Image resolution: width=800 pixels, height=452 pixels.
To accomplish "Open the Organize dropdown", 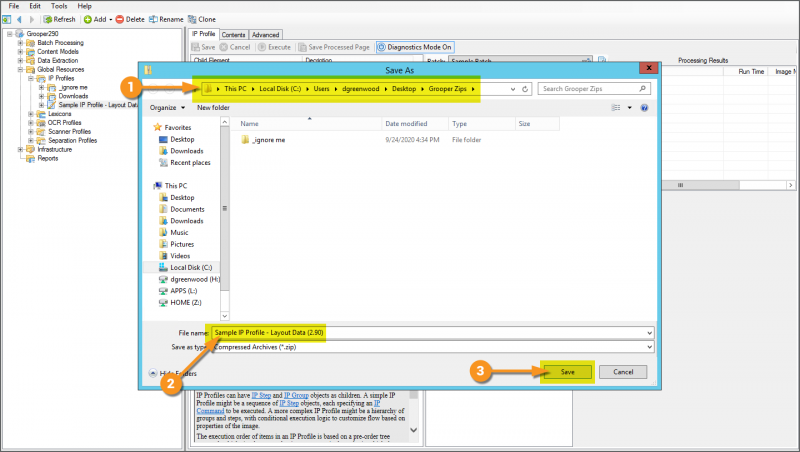I will pyautogui.click(x=167, y=108).
